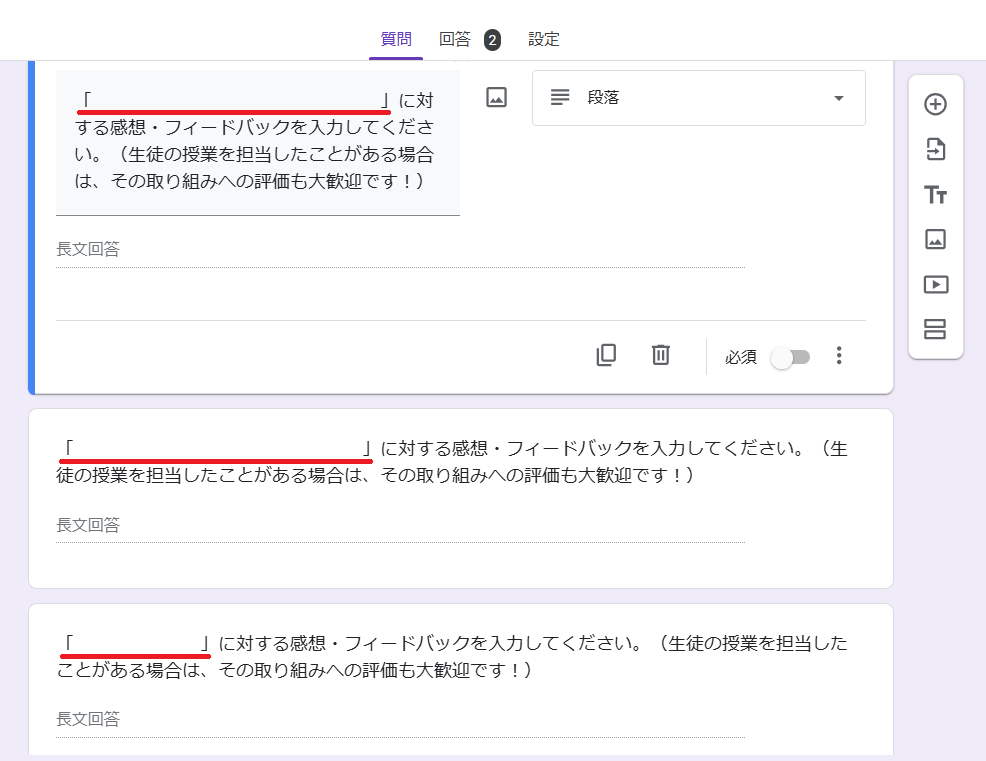This screenshot has width=986, height=761.
Task: Add a video using the side toolbar
Action: [x=935, y=284]
